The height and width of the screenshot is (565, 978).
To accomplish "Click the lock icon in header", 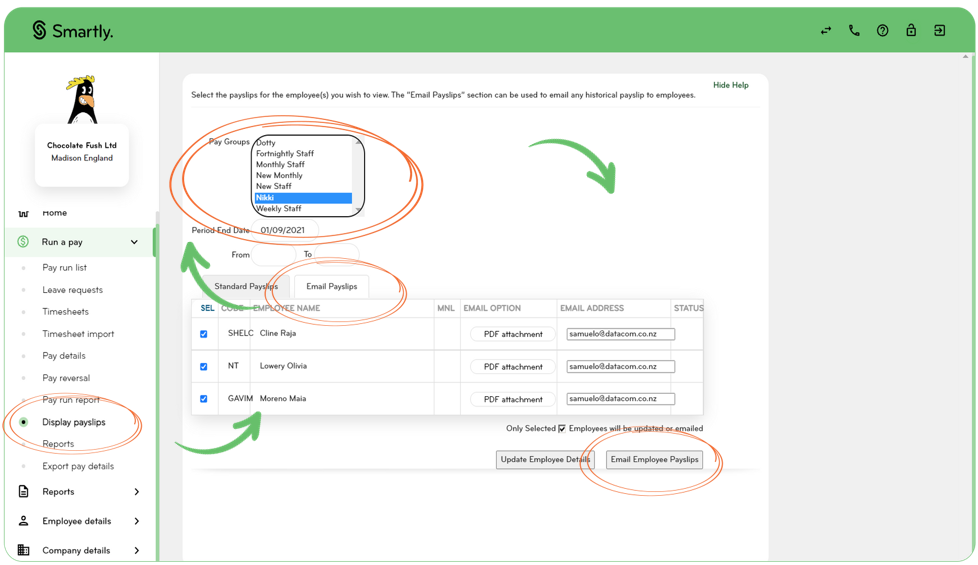I will (911, 30).
